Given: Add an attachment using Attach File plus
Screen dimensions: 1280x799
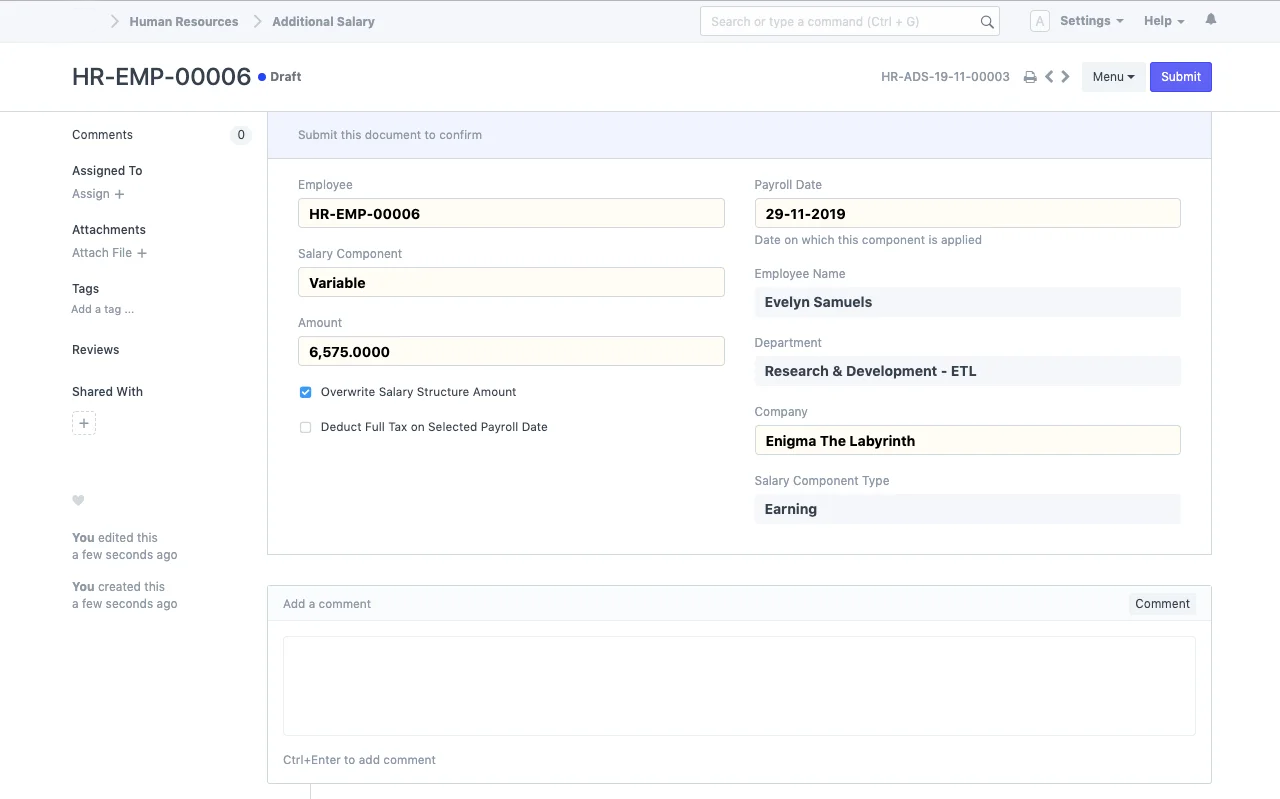Looking at the screenshot, I should coord(141,253).
